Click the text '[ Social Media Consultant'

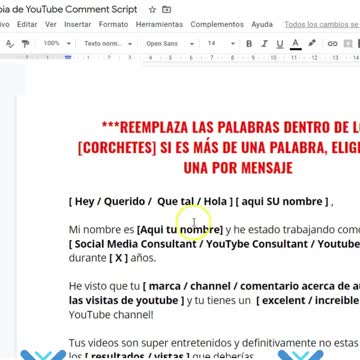click(x=133, y=244)
